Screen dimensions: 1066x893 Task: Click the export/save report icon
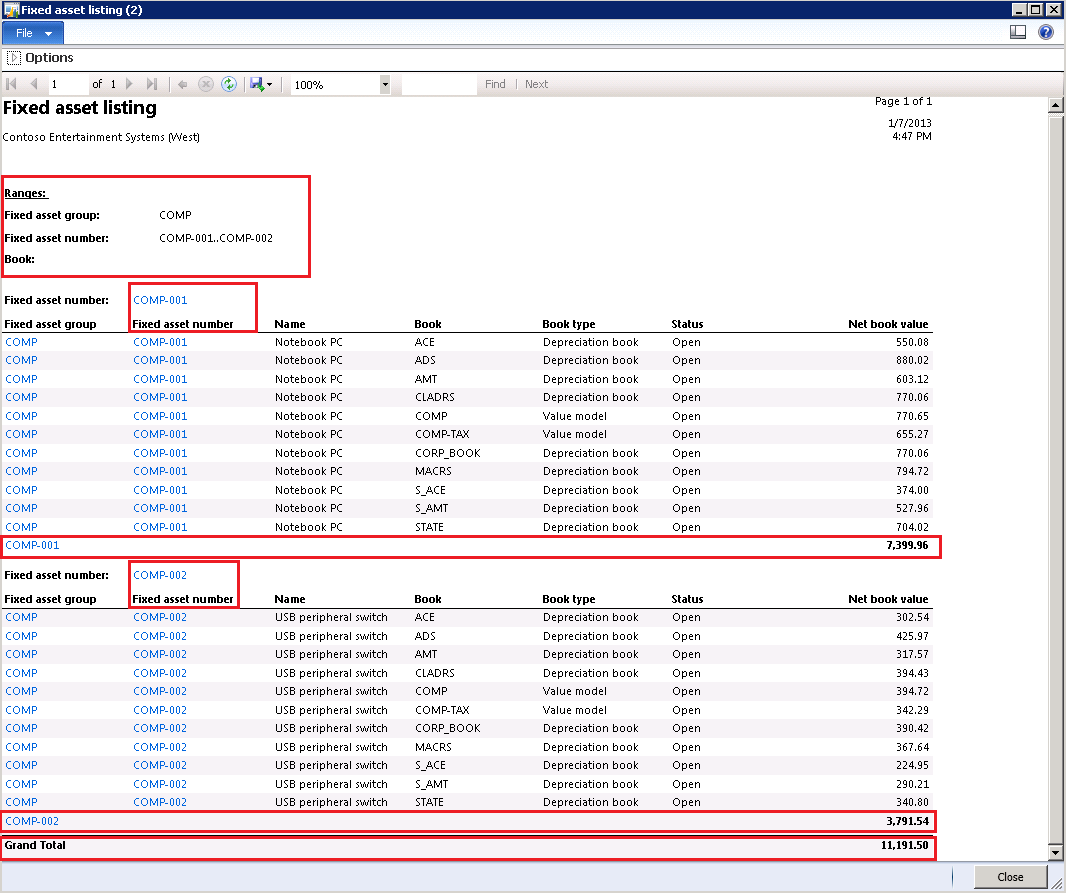point(255,84)
